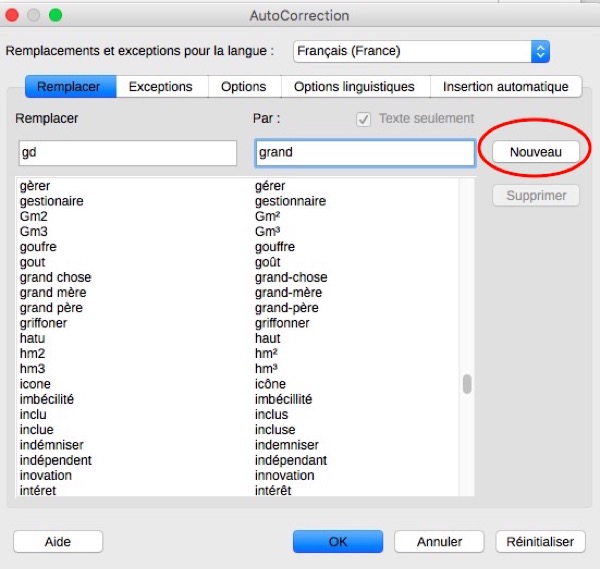Viewport: 600px width, 569px height.
Task: Select the Remplacer tab
Action: tap(68, 87)
